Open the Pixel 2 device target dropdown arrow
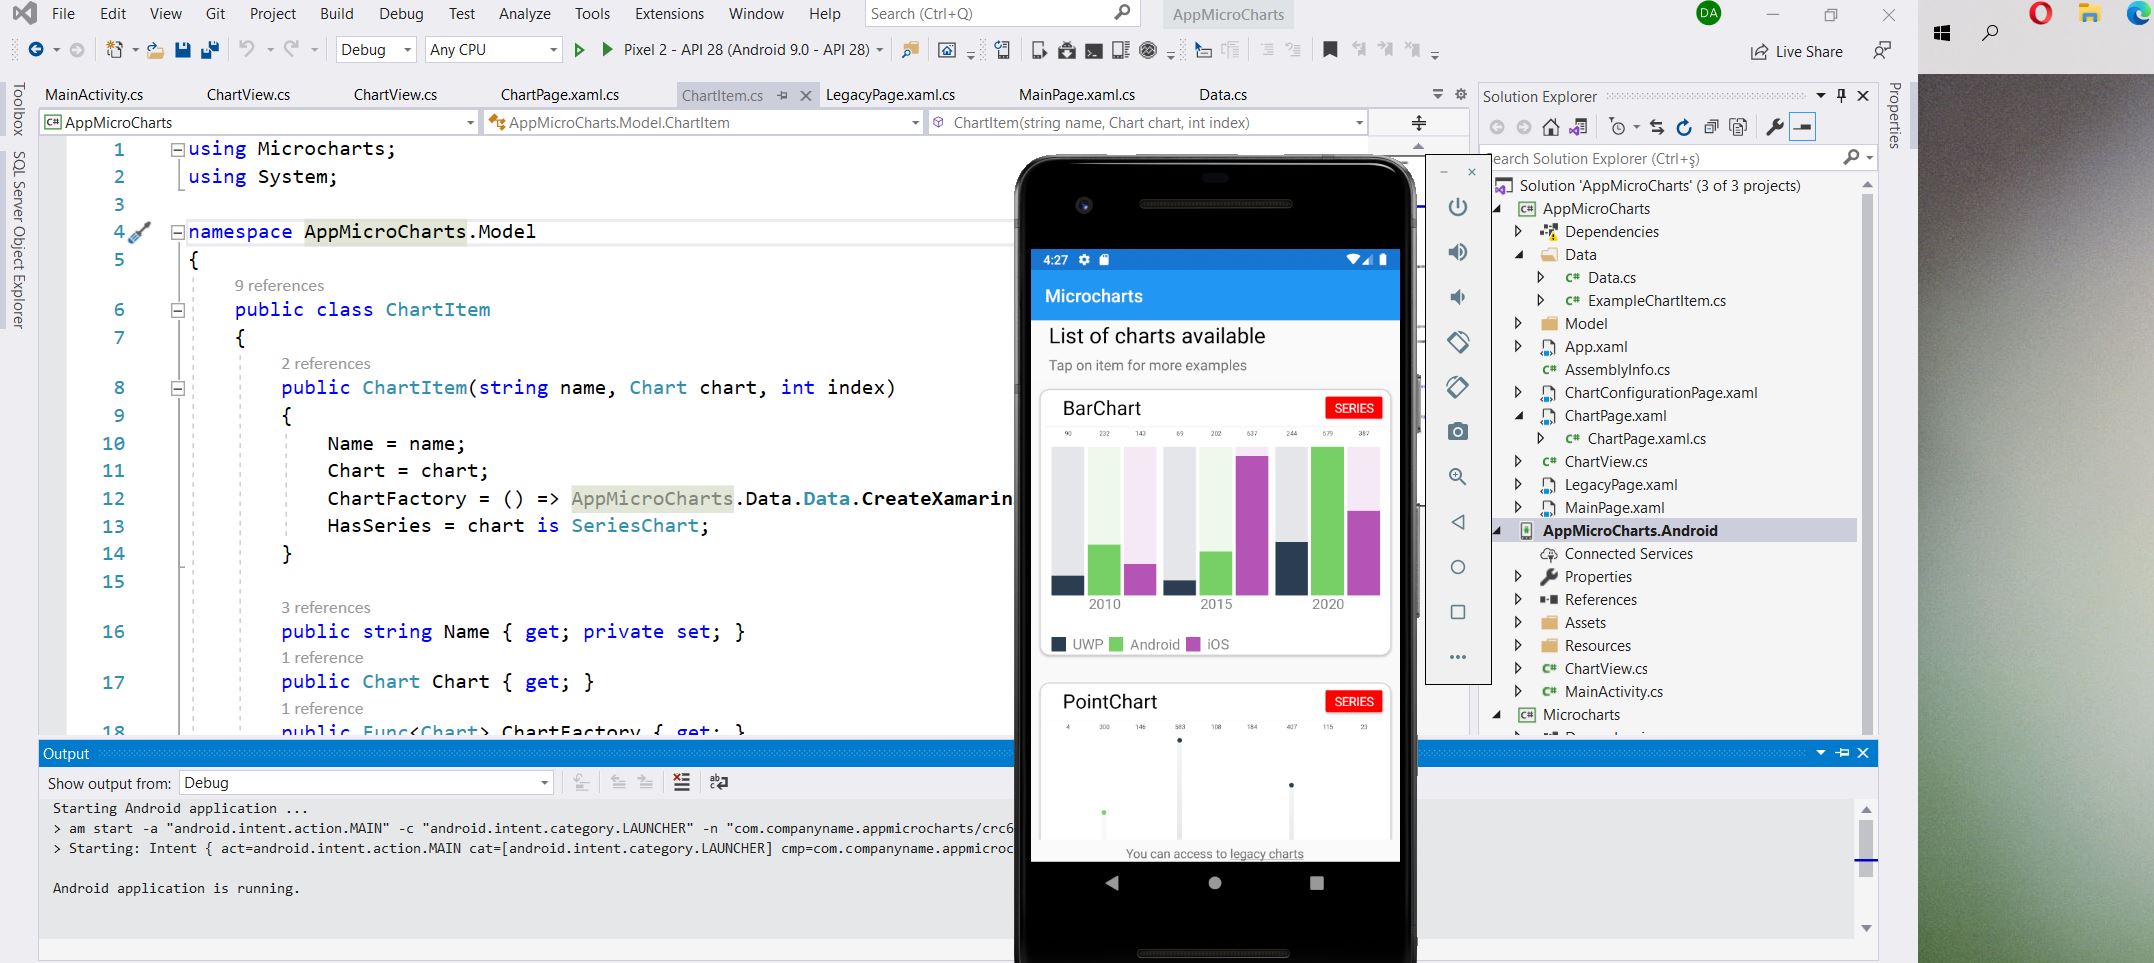This screenshot has width=2154, height=963. (x=879, y=50)
